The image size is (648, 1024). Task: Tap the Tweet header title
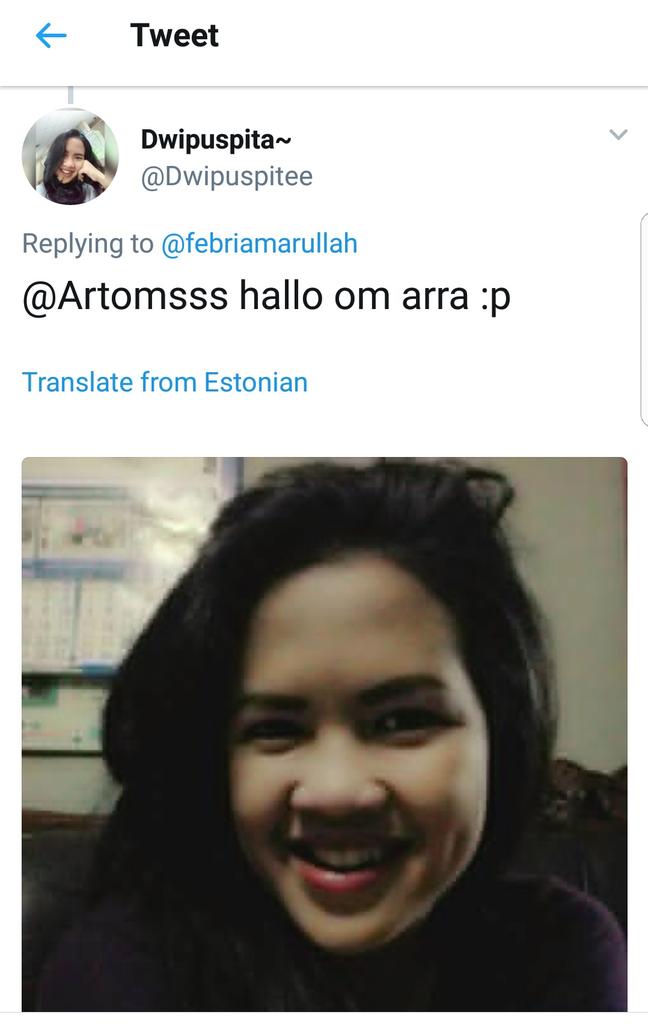tap(174, 35)
